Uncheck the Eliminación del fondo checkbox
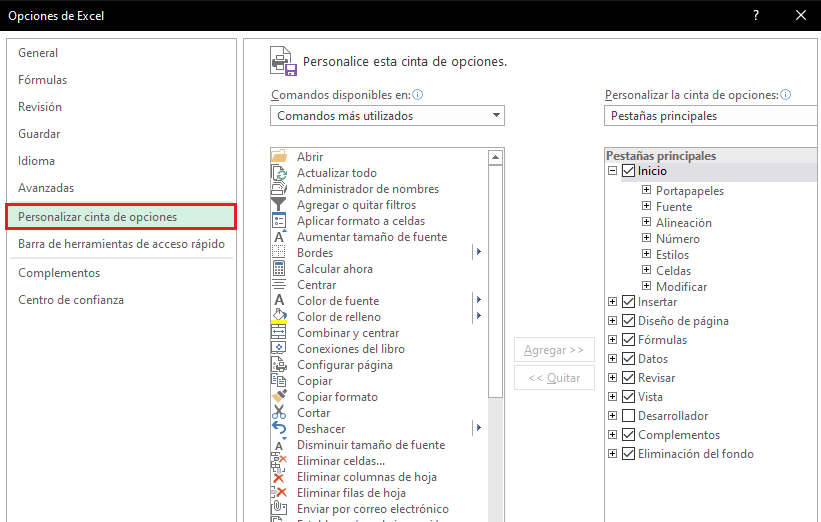Screen dimensions: 821x522 (628, 454)
